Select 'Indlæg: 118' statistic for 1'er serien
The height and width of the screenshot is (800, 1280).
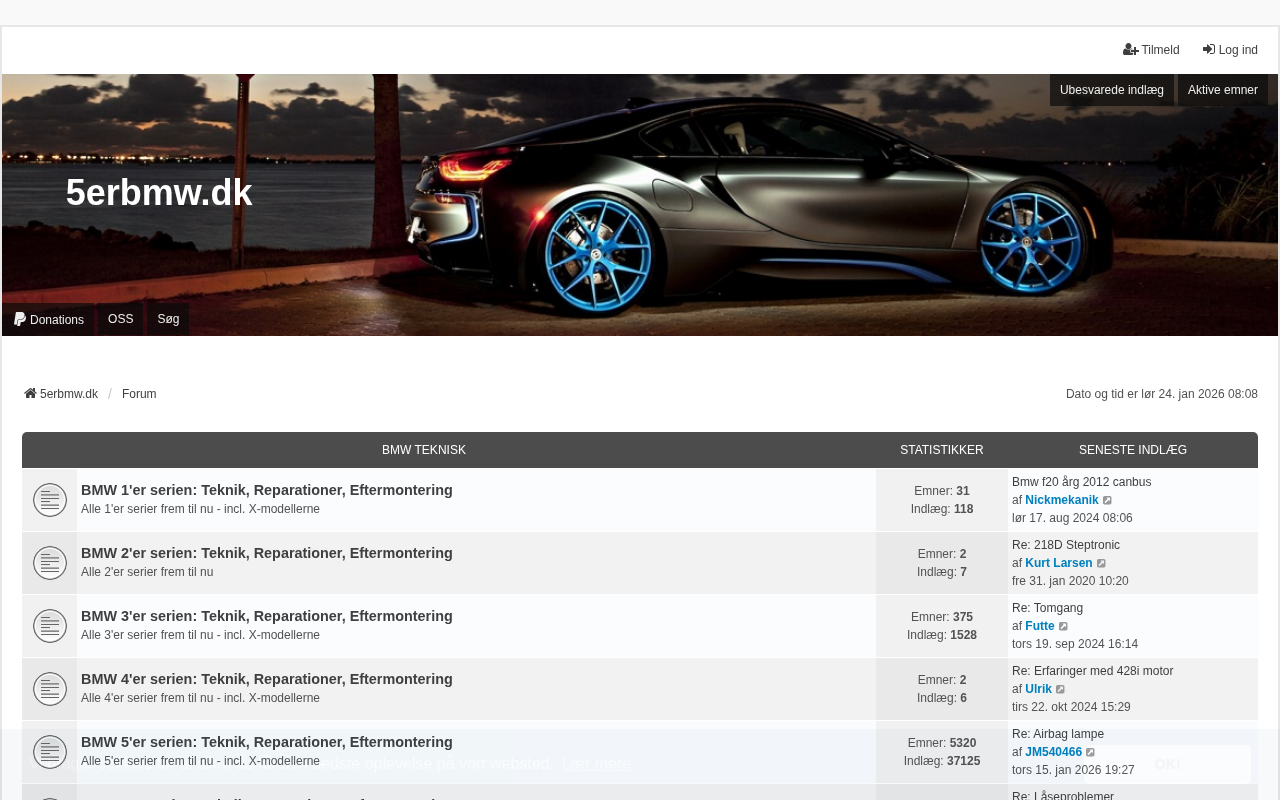[x=942, y=509]
